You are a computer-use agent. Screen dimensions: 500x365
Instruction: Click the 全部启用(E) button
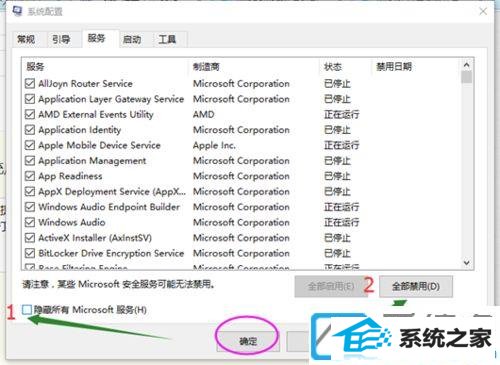click(331, 286)
